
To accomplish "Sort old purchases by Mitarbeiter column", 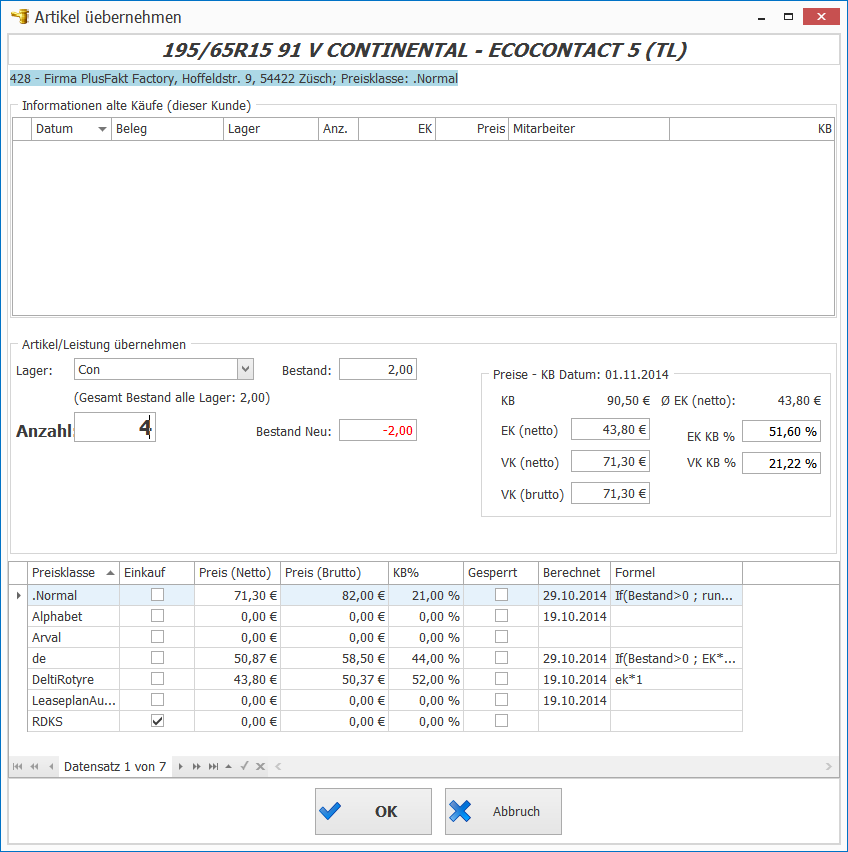I will tap(589, 129).
